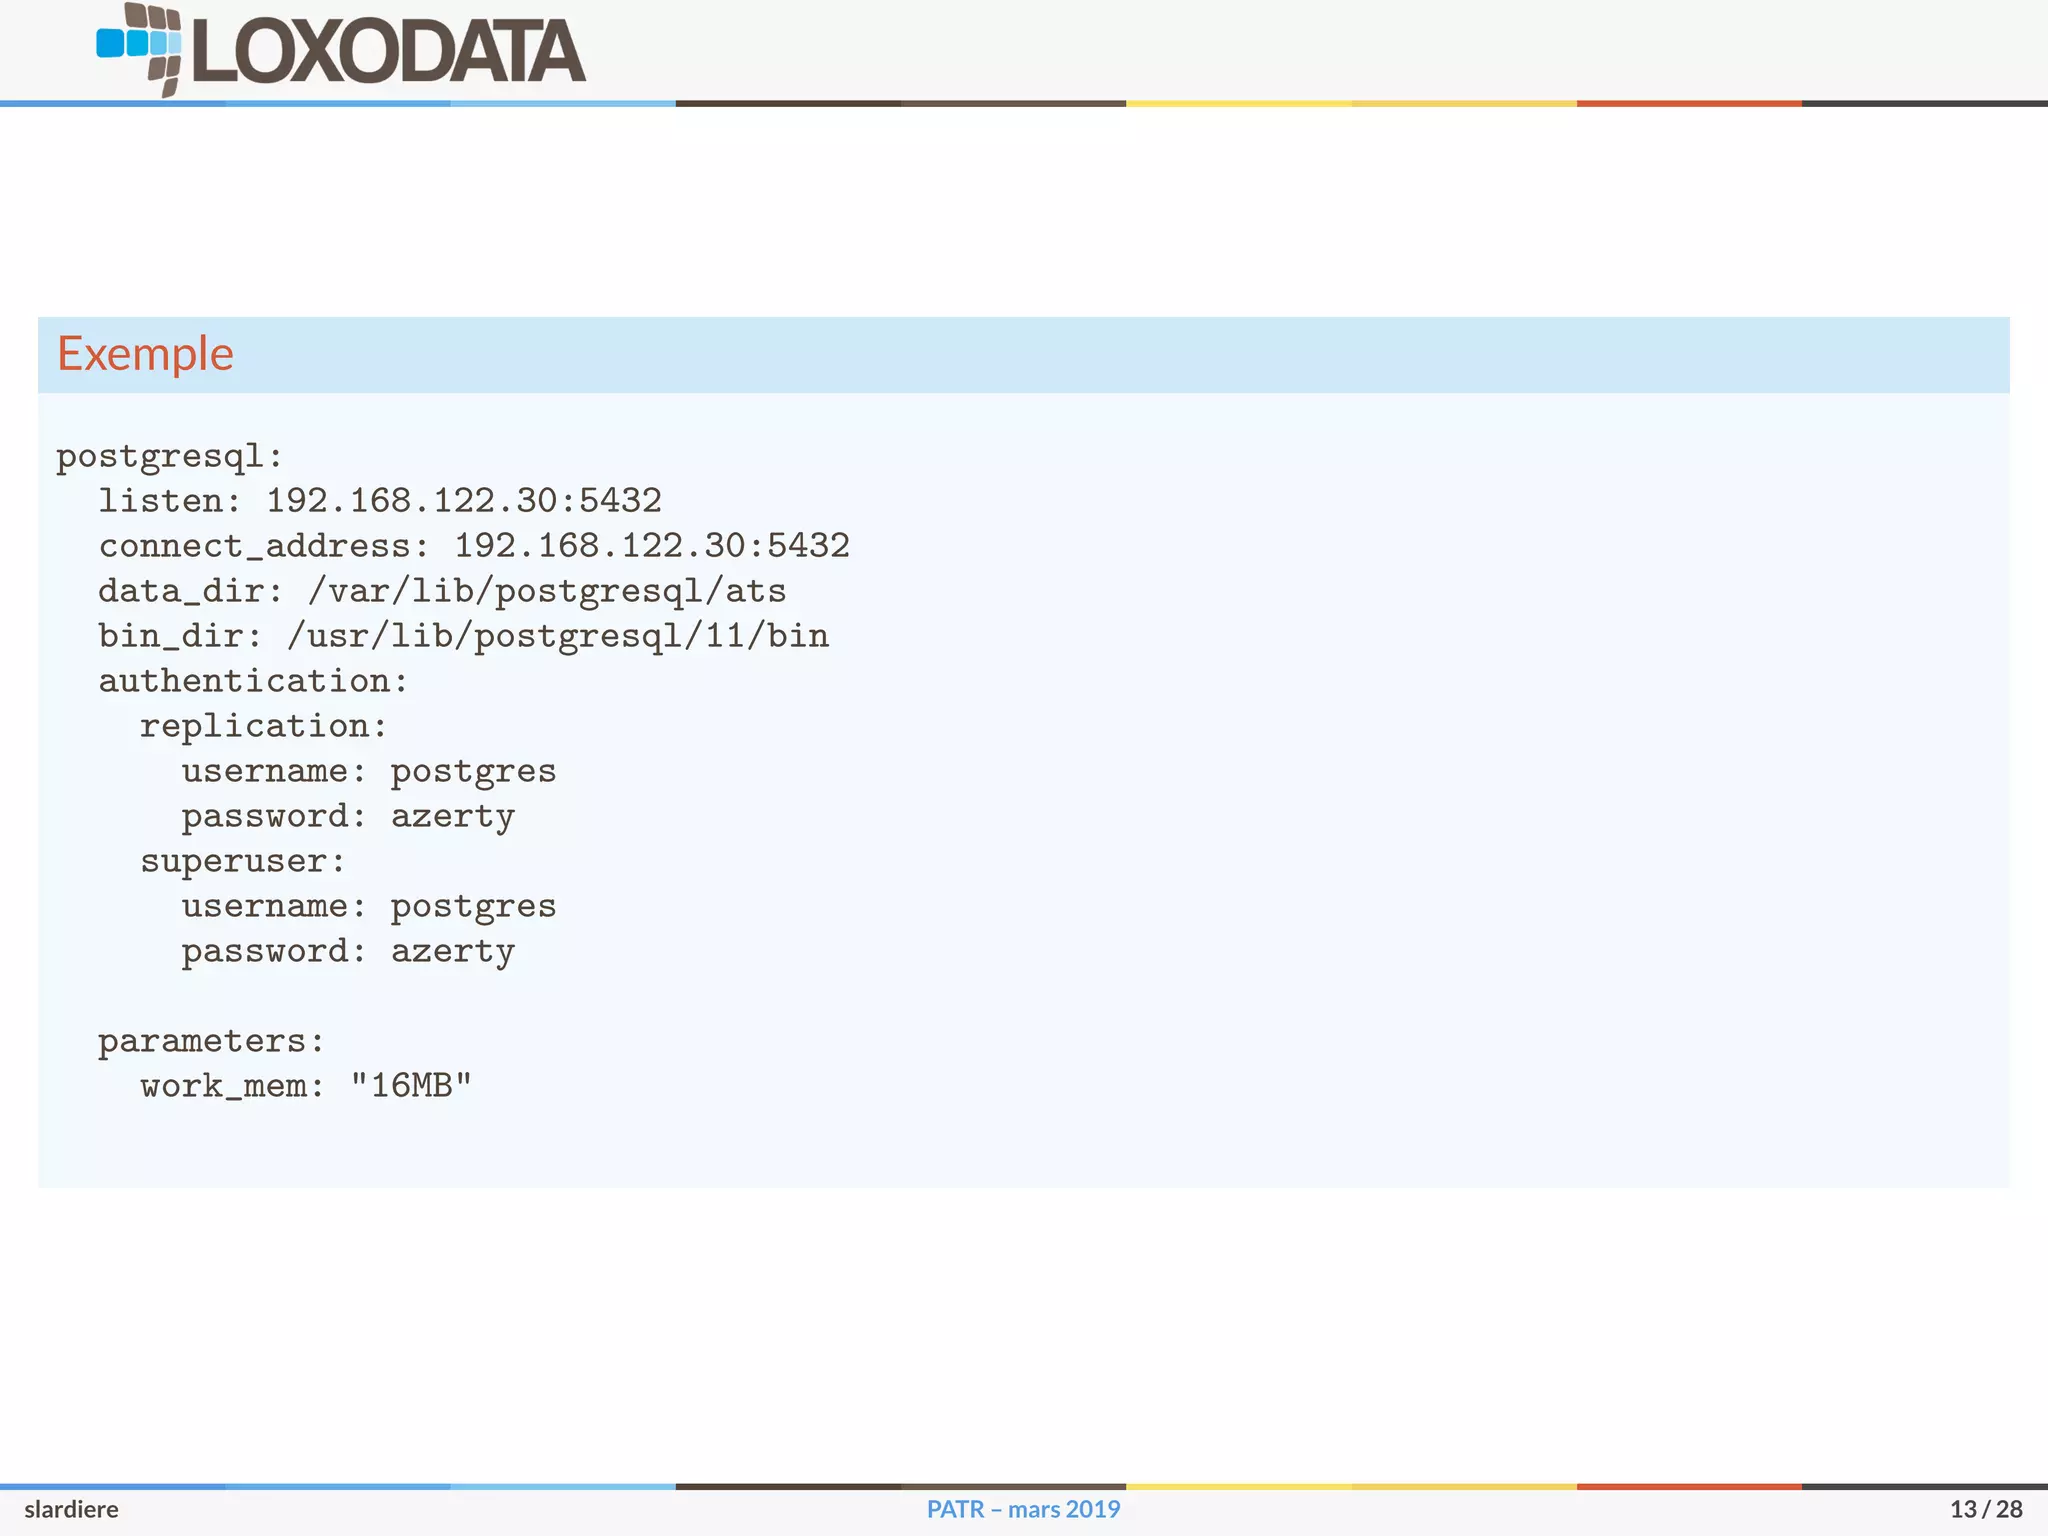Click the 'username: postgres' line under superuser
Screen dimensions: 2048x1536
pyautogui.click(x=369, y=907)
